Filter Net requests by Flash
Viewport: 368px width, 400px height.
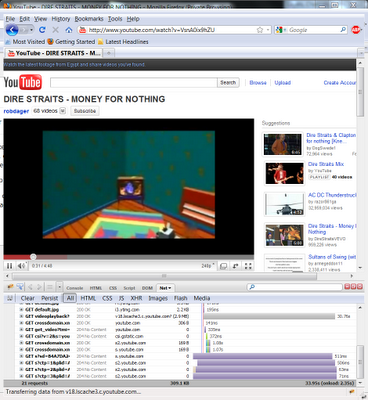point(180,298)
